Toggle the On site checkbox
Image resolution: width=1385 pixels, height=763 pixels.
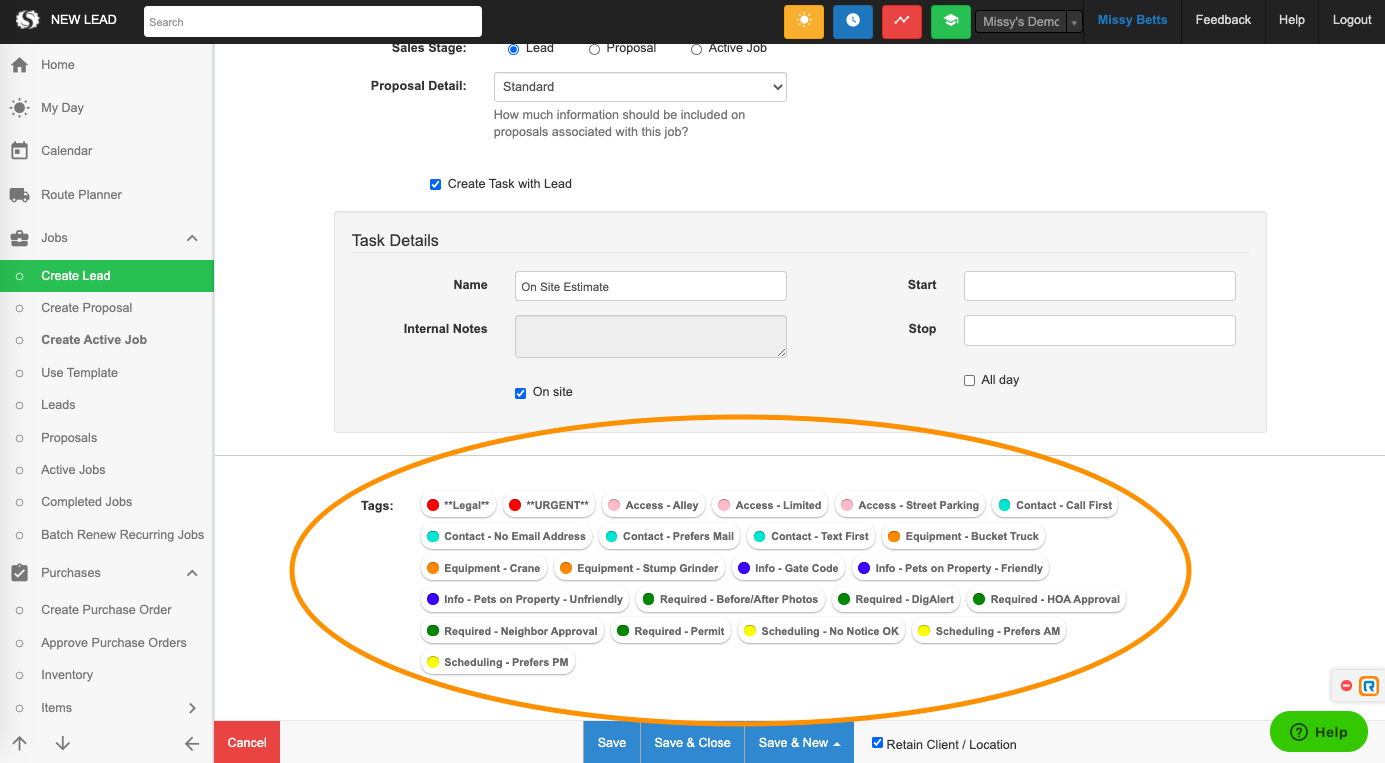(x=520, y=393)
